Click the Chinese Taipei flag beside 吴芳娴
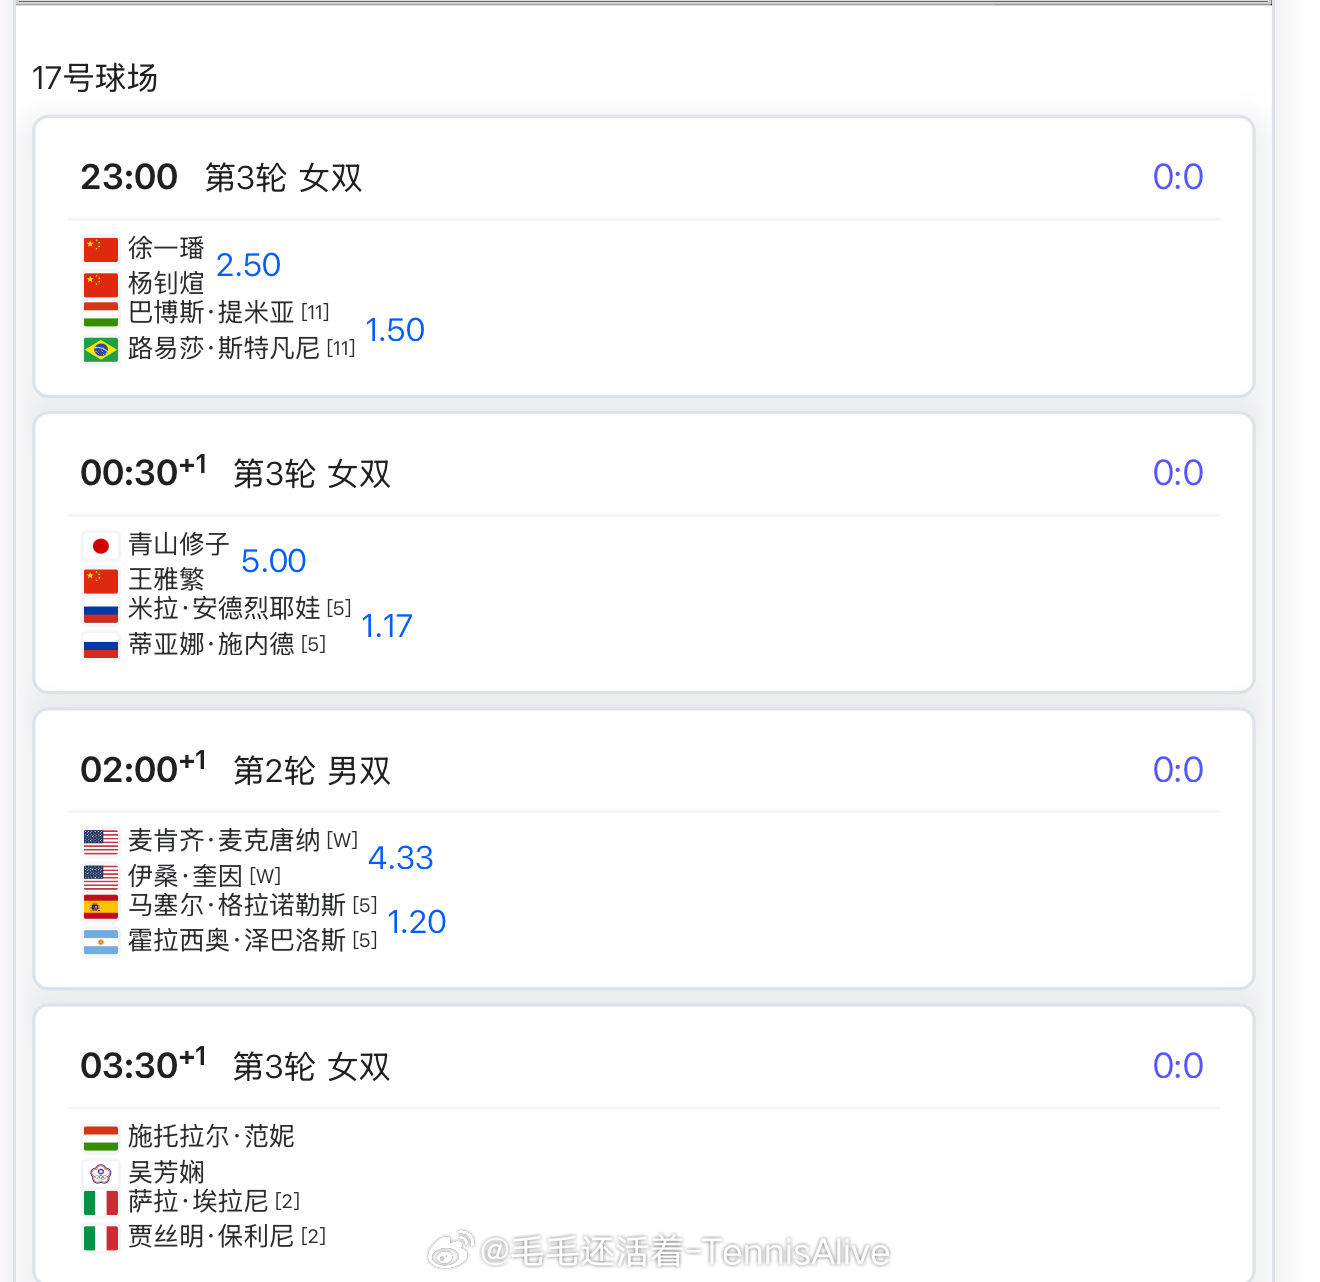The image size is (1320, 1282). [x=100, y=1173]
